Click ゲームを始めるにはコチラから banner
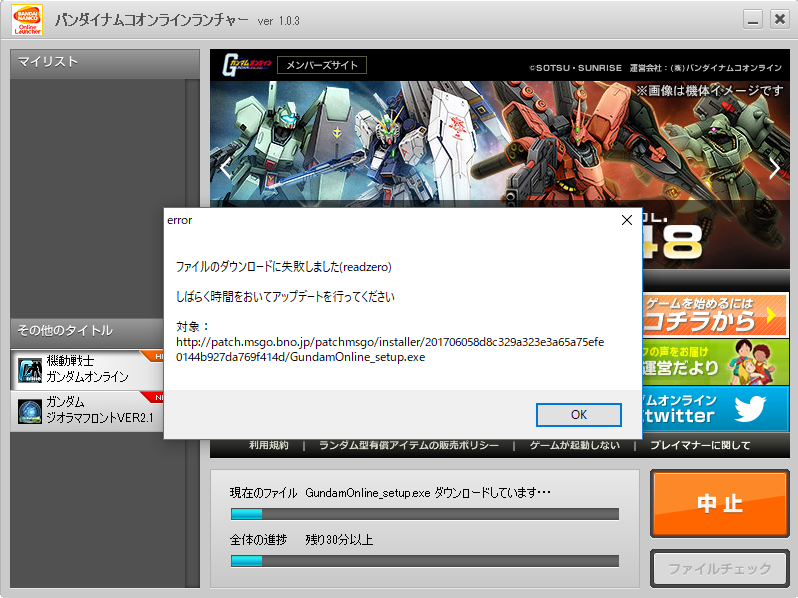 point(715,315)
